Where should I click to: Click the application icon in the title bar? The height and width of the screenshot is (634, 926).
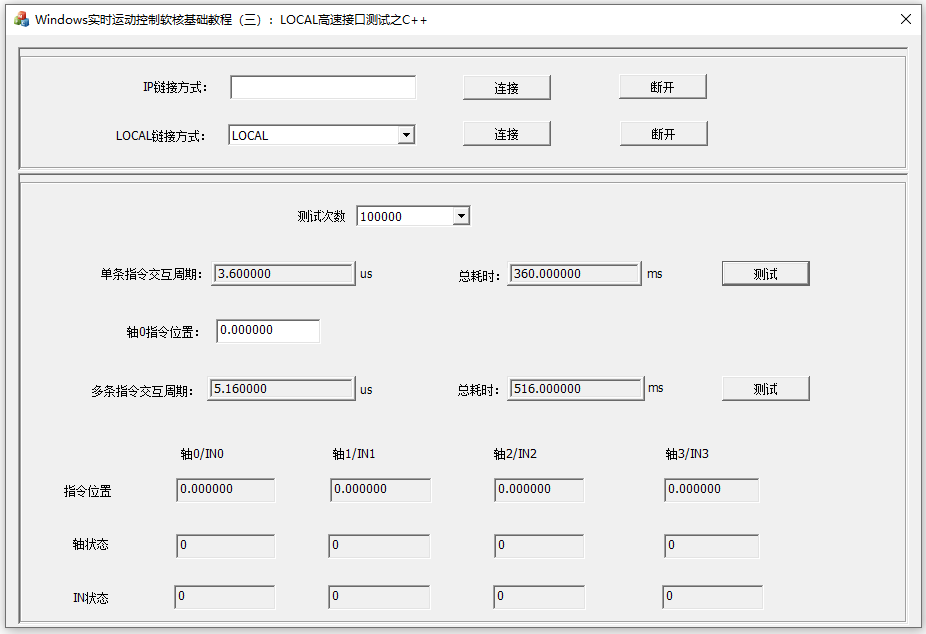[20, 18]
